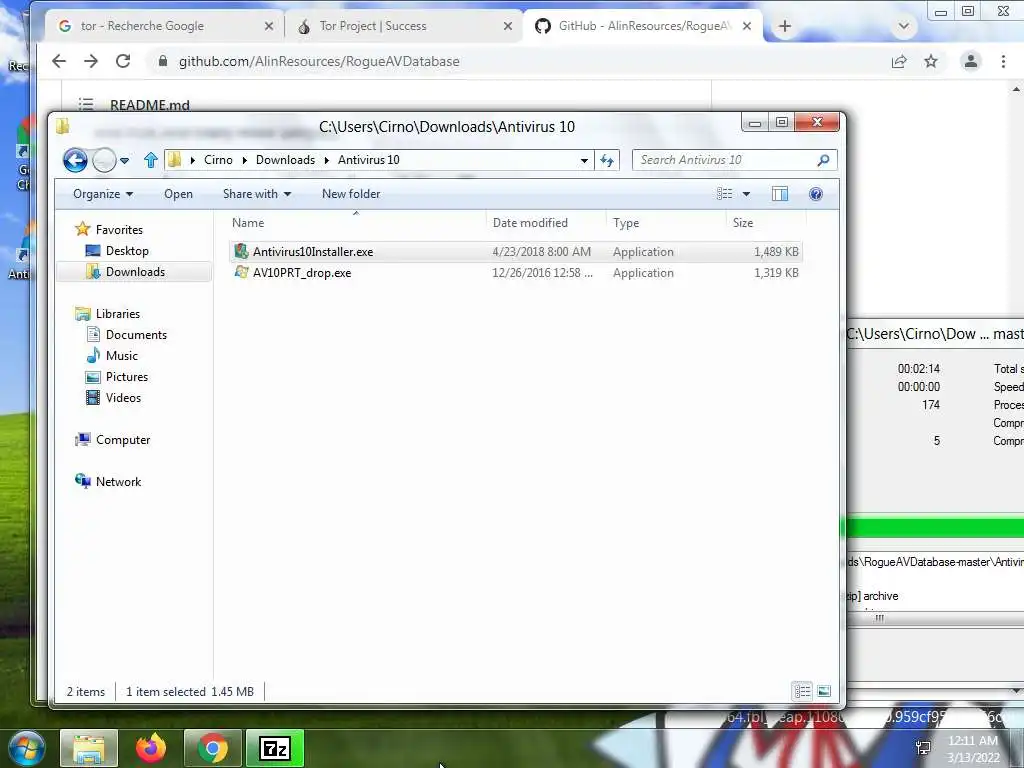The width and height of the screenshot is (1024, 768).
Task: Click the 7-Zip taskbar icon
Action: pyautogui.click(x=275, y=748)
